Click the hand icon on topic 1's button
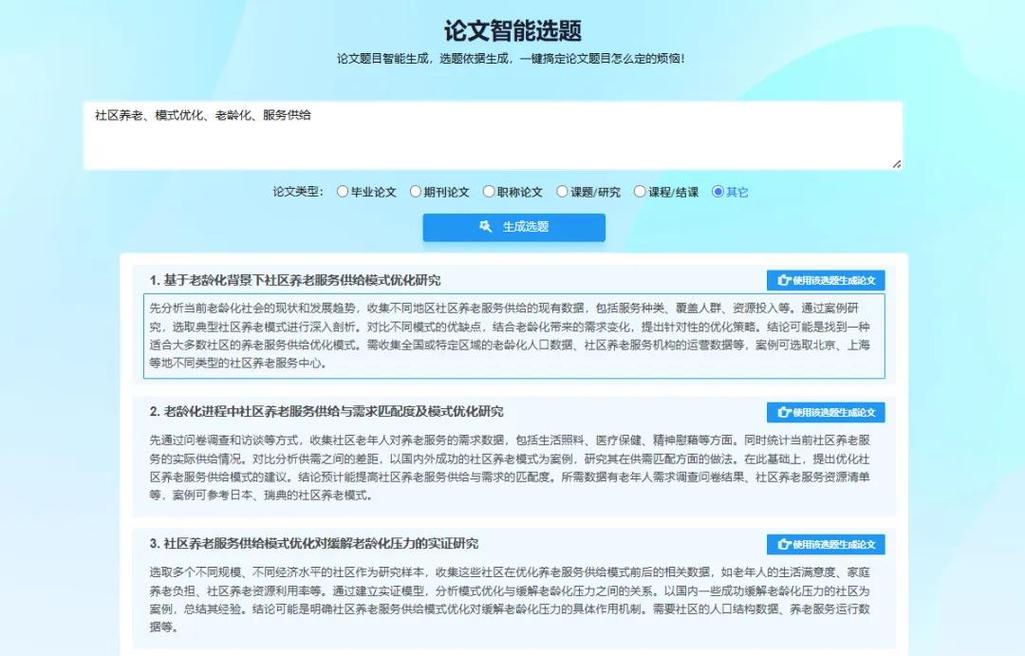This screenshot has width=1025, height=656. pyautogui.click(x=784, y=280)
